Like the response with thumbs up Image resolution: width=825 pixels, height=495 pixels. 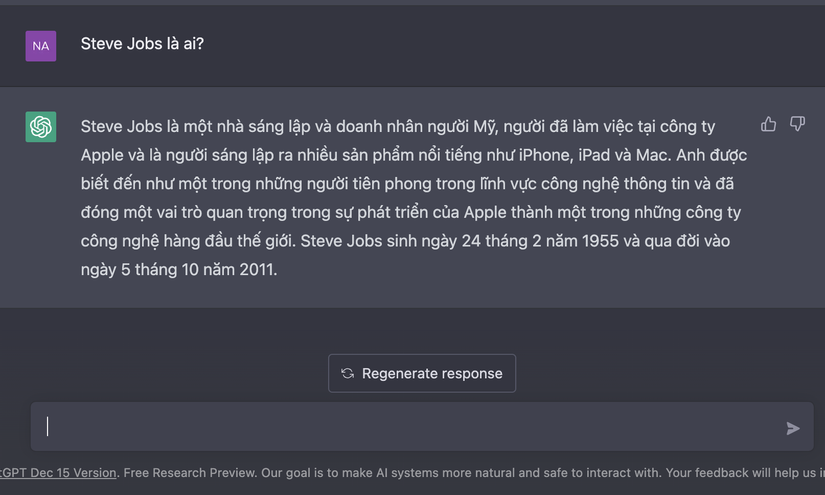[768, 124]
